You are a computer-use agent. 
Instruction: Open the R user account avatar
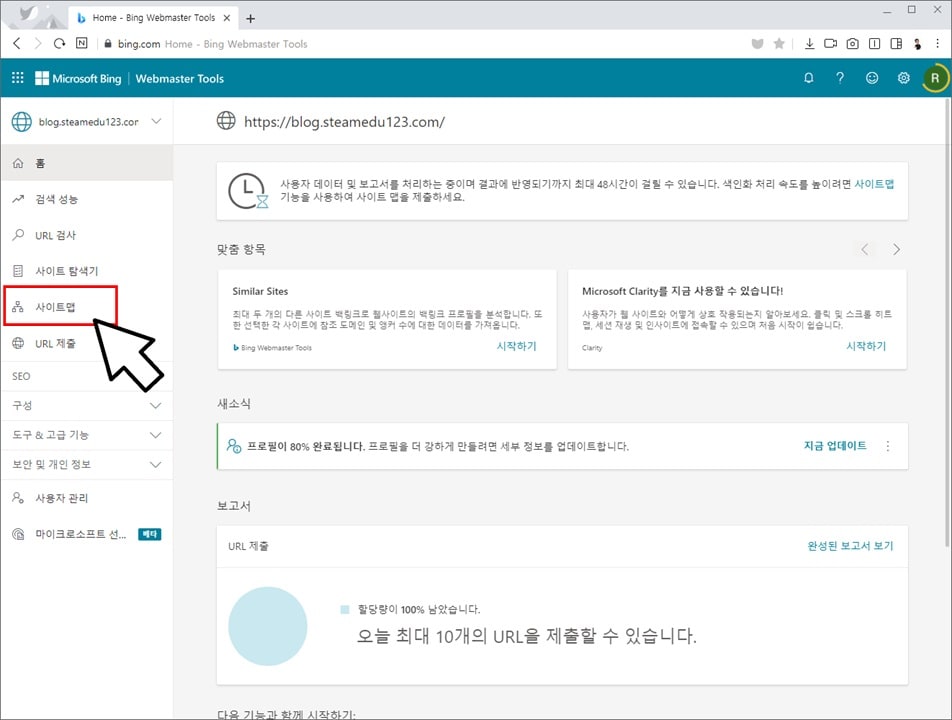click(935, 78)
